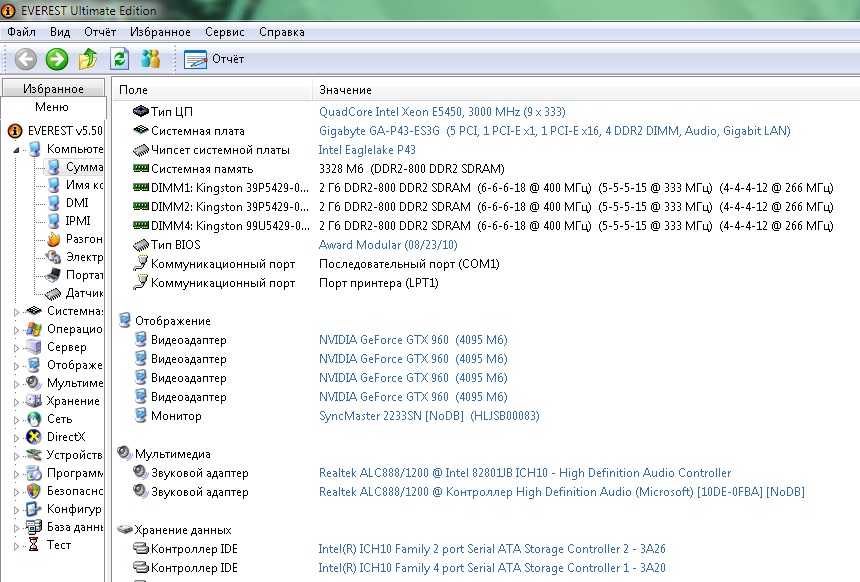860x582 pixels.
Task: Open the SyncMaster 2233SN monitor link
Action: pyautogui.click(x=429, y=416)
